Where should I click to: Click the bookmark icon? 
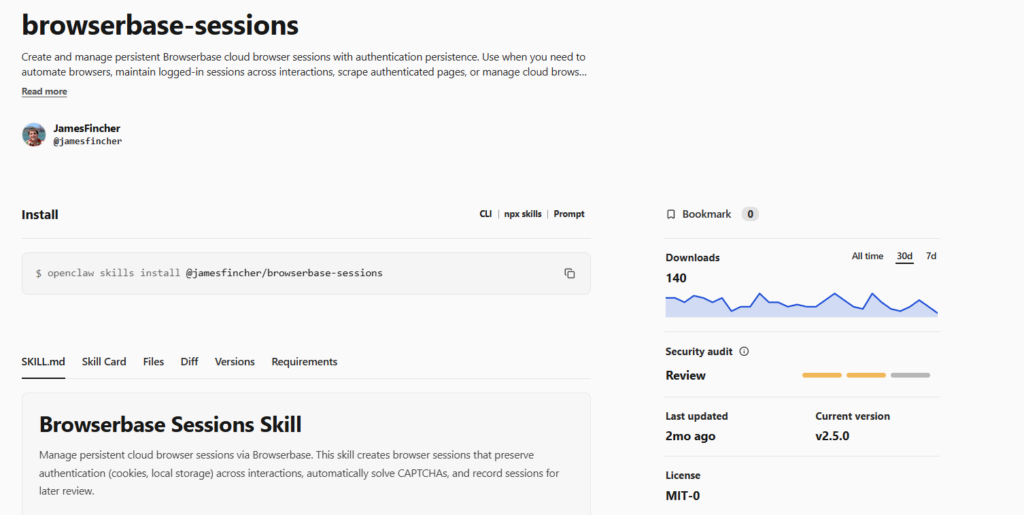click(x=671, y=214)
